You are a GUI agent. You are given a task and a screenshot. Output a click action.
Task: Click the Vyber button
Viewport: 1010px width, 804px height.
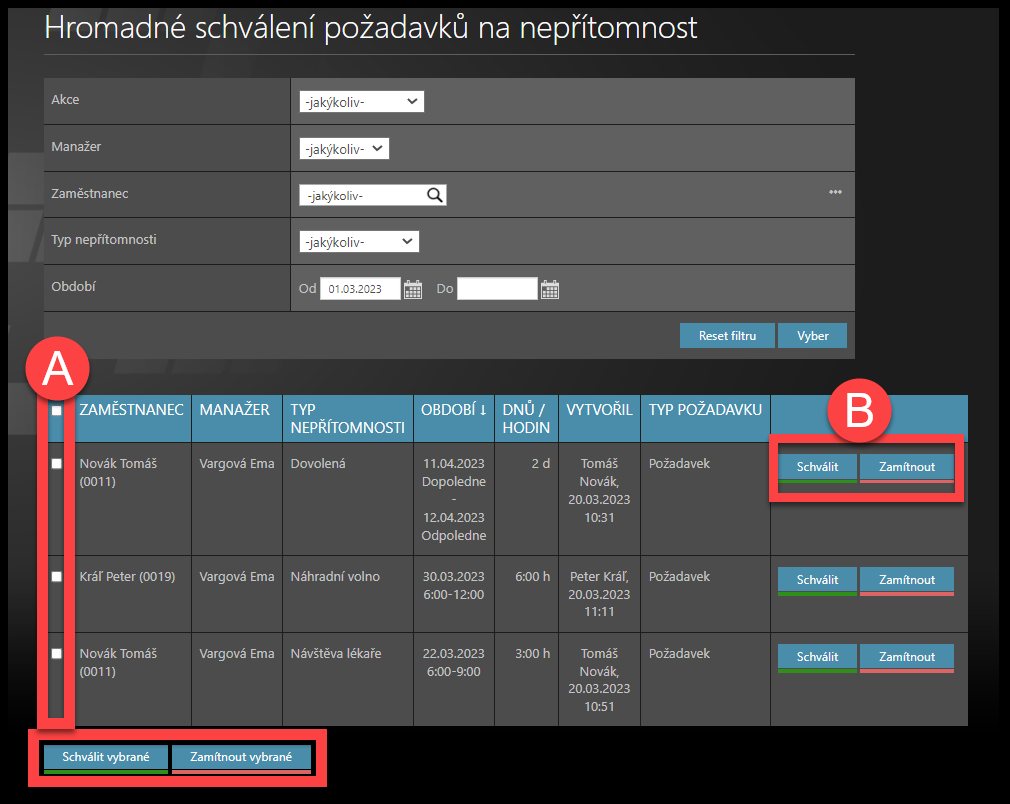[x=812, y=336]
